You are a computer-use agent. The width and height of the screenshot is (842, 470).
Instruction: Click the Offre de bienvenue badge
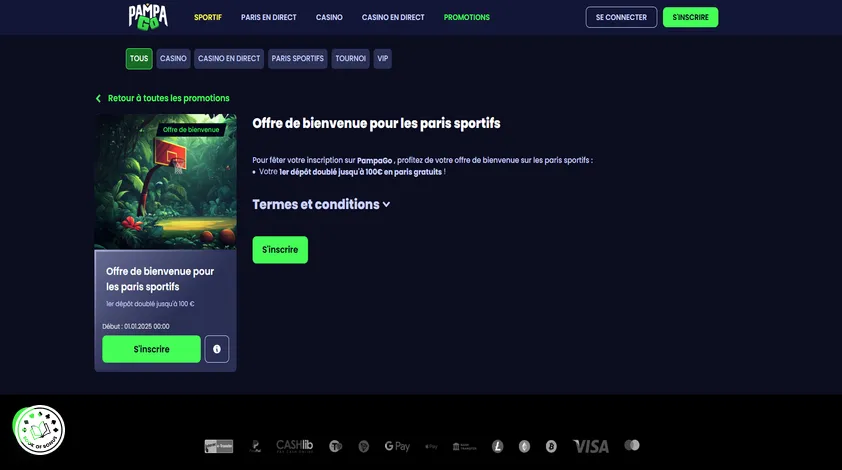[x=191, y=129]
